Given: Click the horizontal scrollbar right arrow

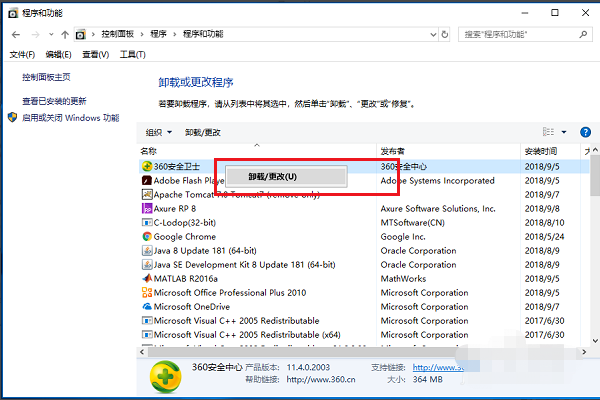Looking at the screenshot, I should [x=584, y=352].
